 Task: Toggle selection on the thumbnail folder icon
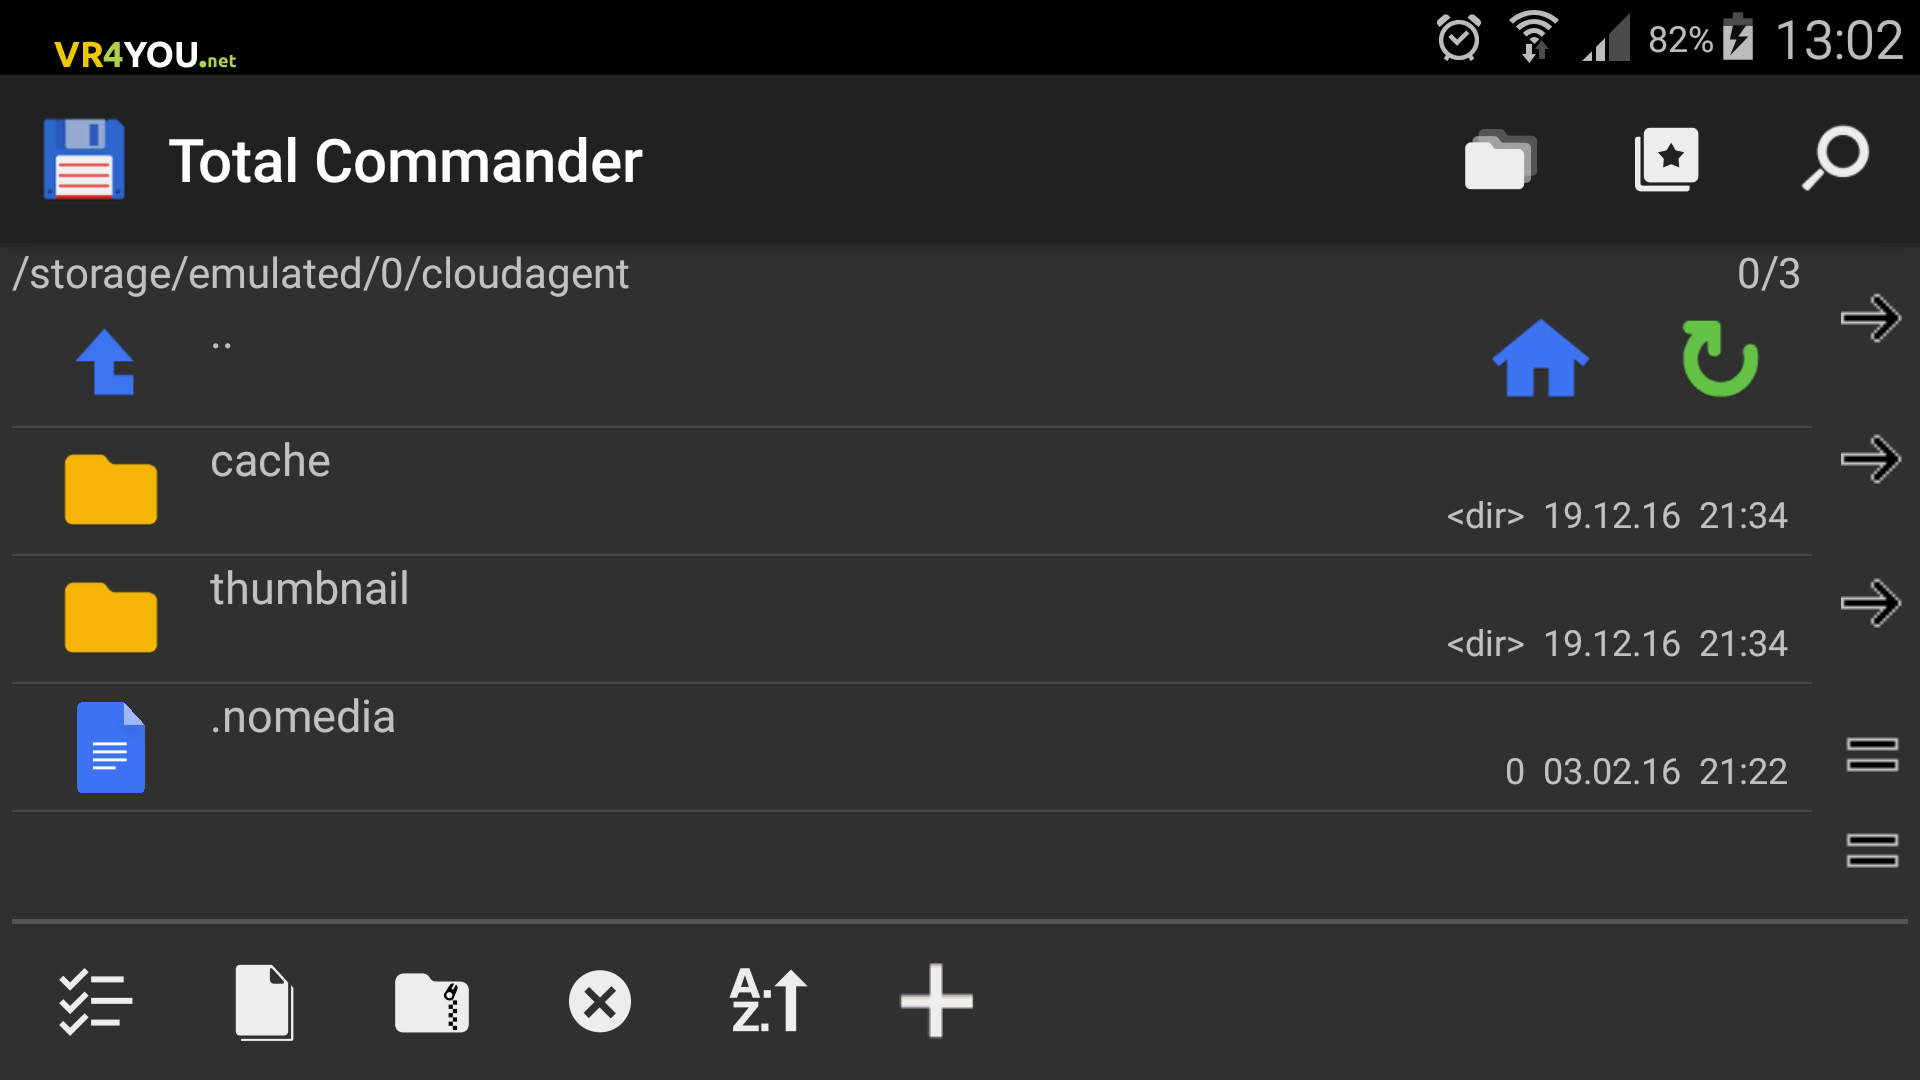tap(111, 618)
